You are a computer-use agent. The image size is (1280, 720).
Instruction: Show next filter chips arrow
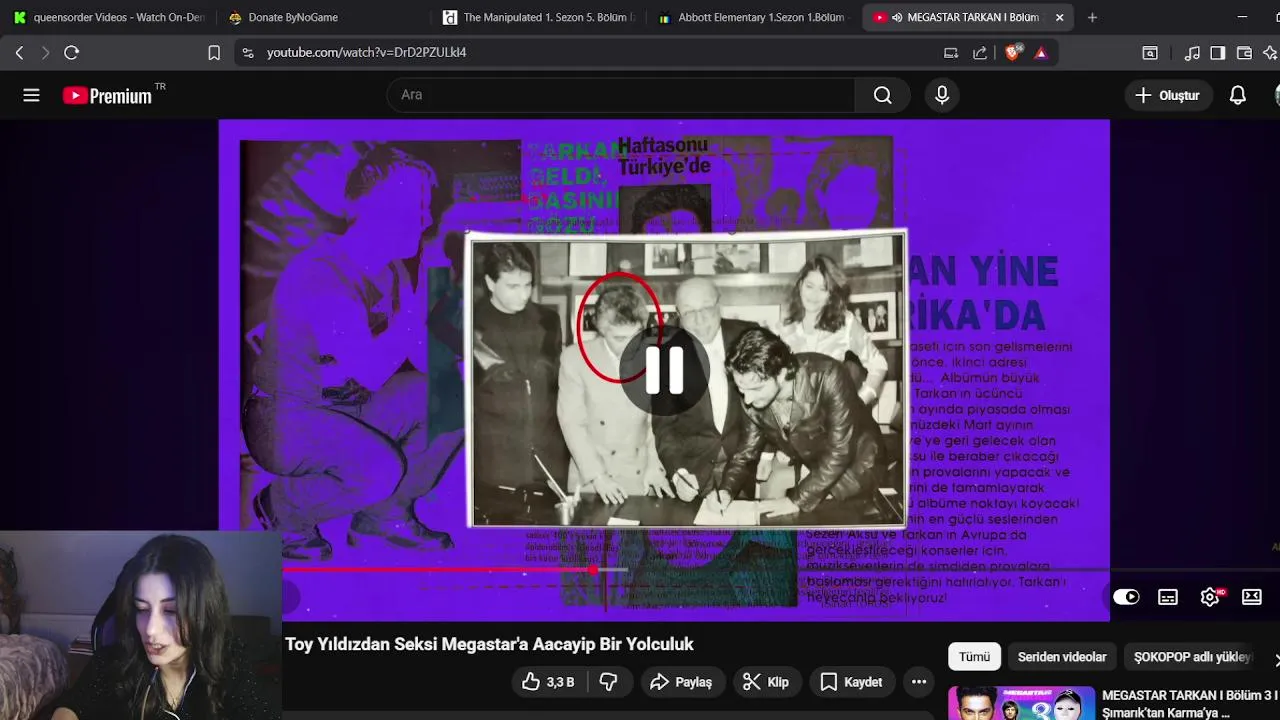click(x=1275, y=659)
